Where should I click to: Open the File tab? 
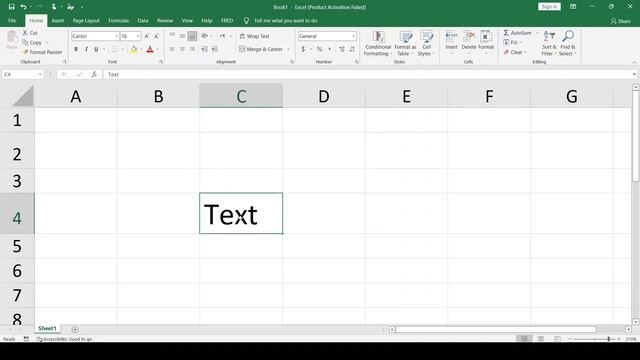tap(12, 20)
